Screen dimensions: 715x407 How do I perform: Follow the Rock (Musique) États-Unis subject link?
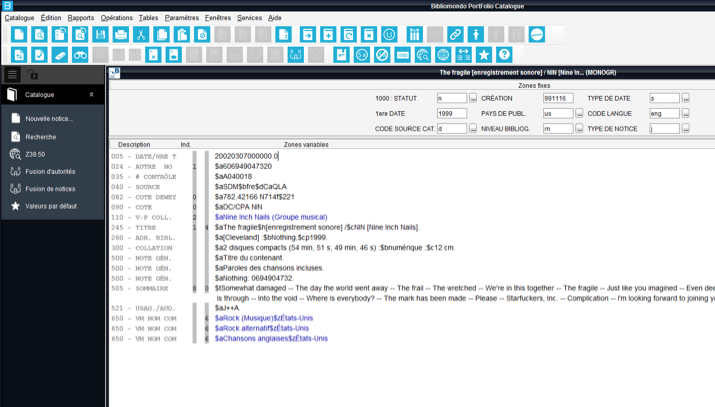click(264, 318)
